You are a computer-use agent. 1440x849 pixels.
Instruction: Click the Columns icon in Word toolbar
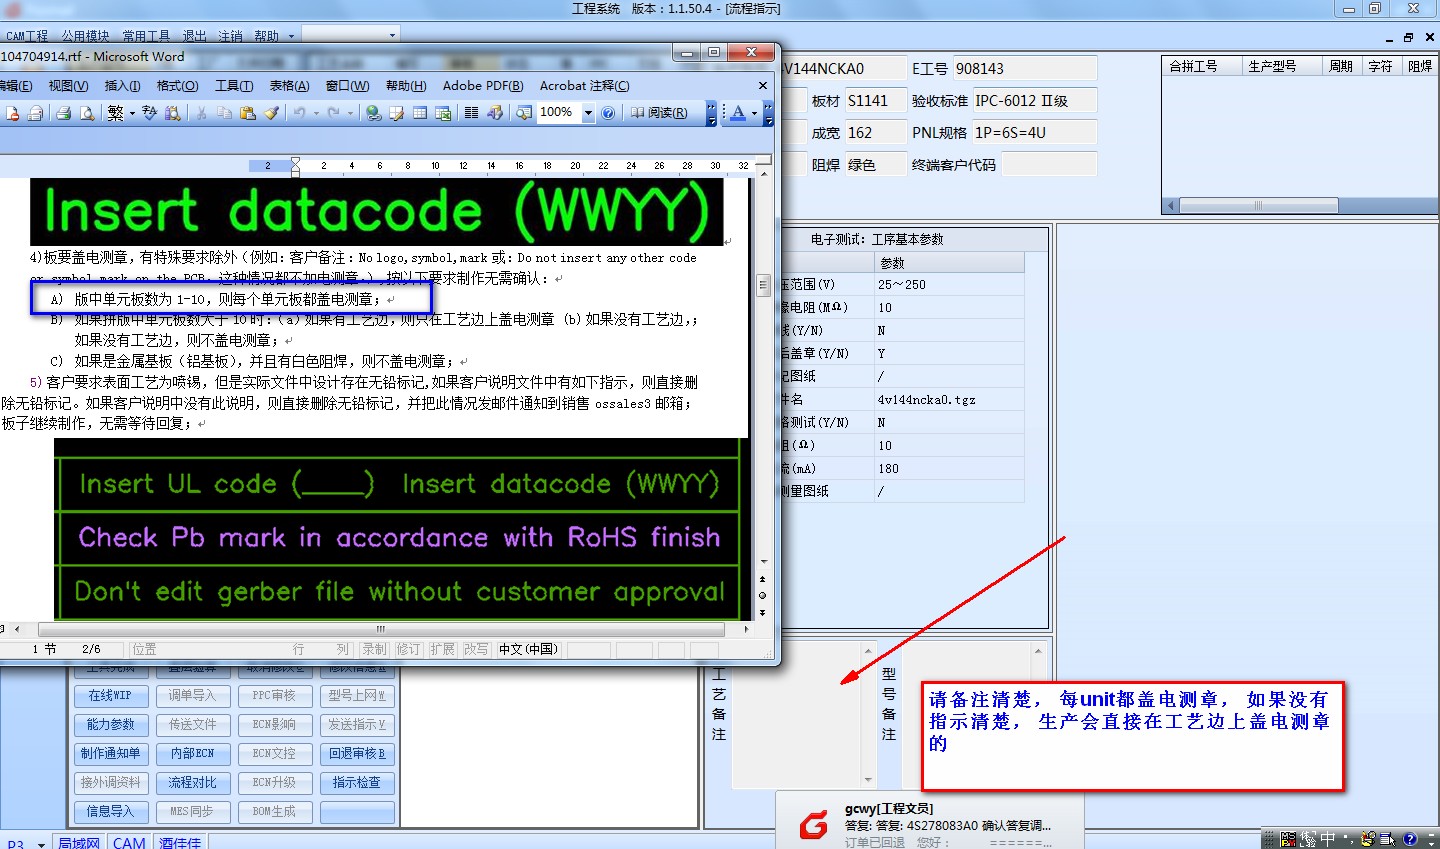(472, 113)
